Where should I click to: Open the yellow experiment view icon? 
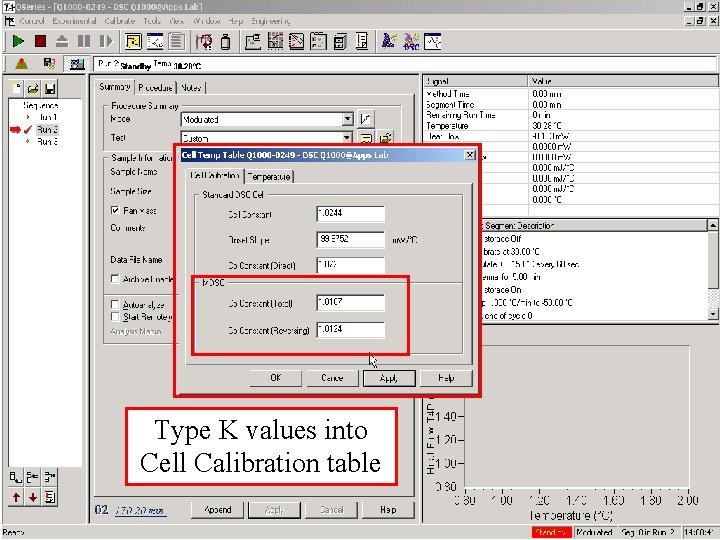[x=133, y=42]
